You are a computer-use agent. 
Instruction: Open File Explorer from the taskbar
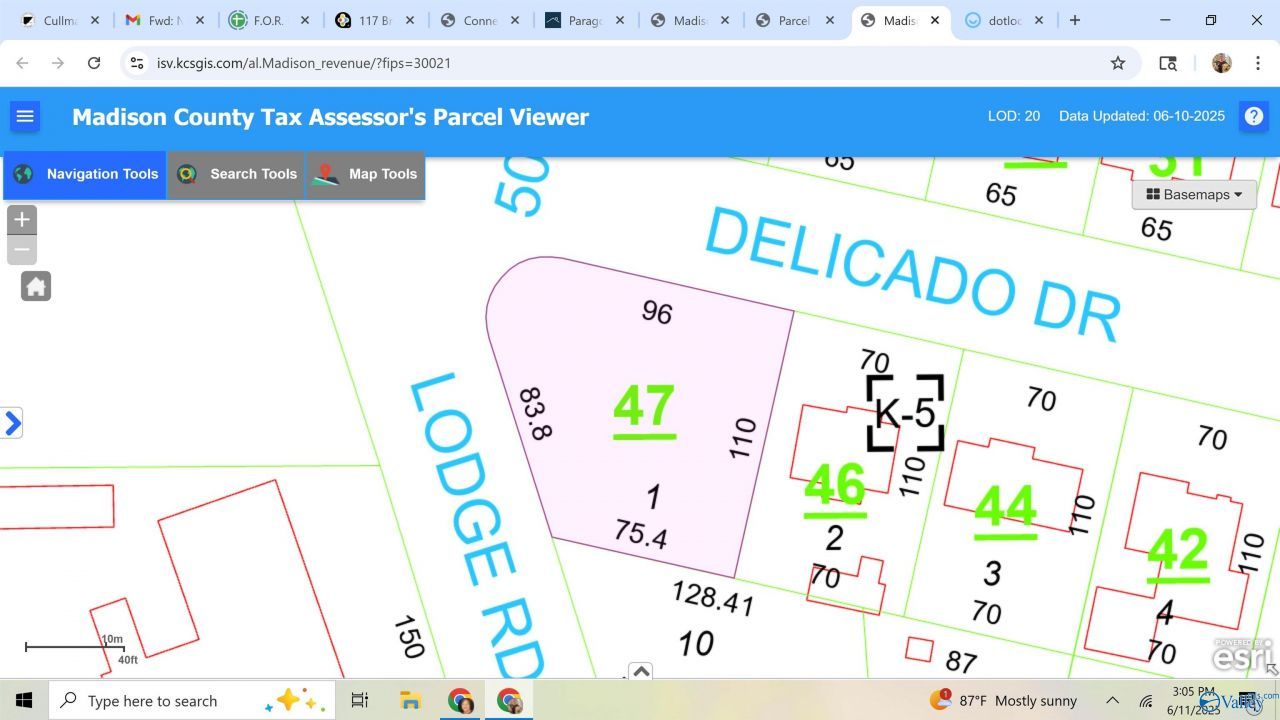(410, 700)
